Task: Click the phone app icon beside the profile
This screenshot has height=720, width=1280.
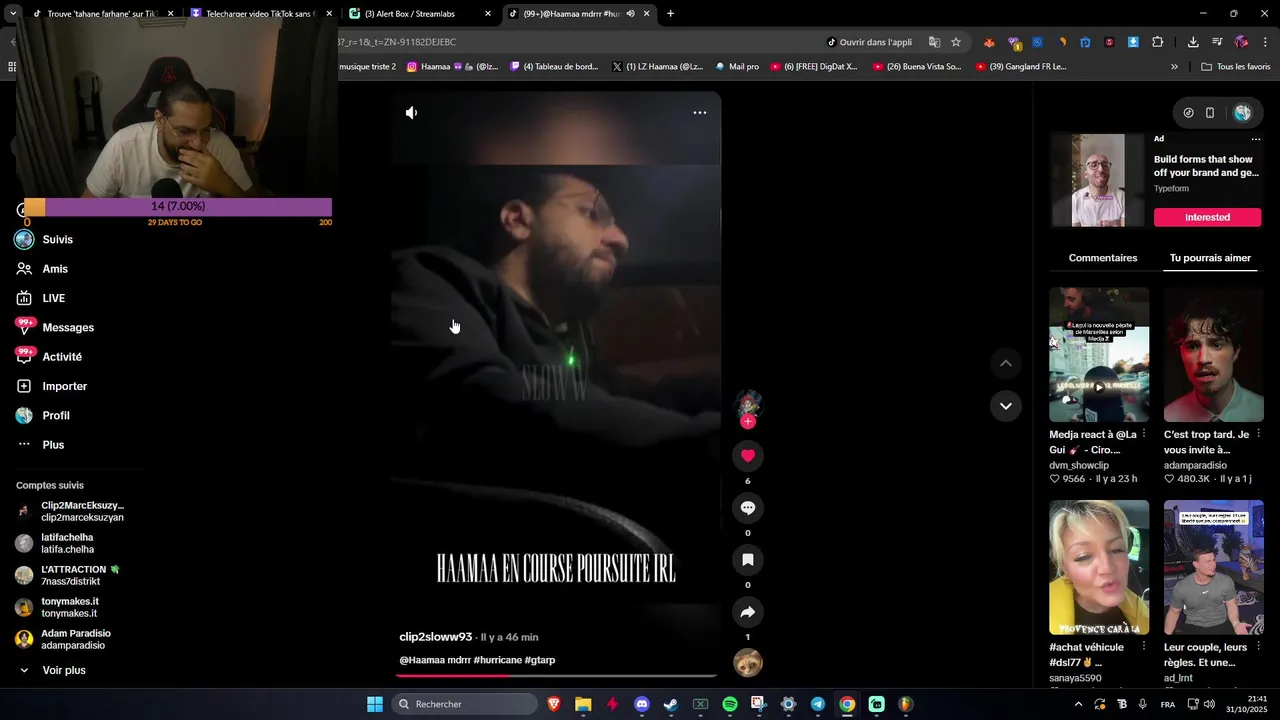Action: (x=1210, y=113)
